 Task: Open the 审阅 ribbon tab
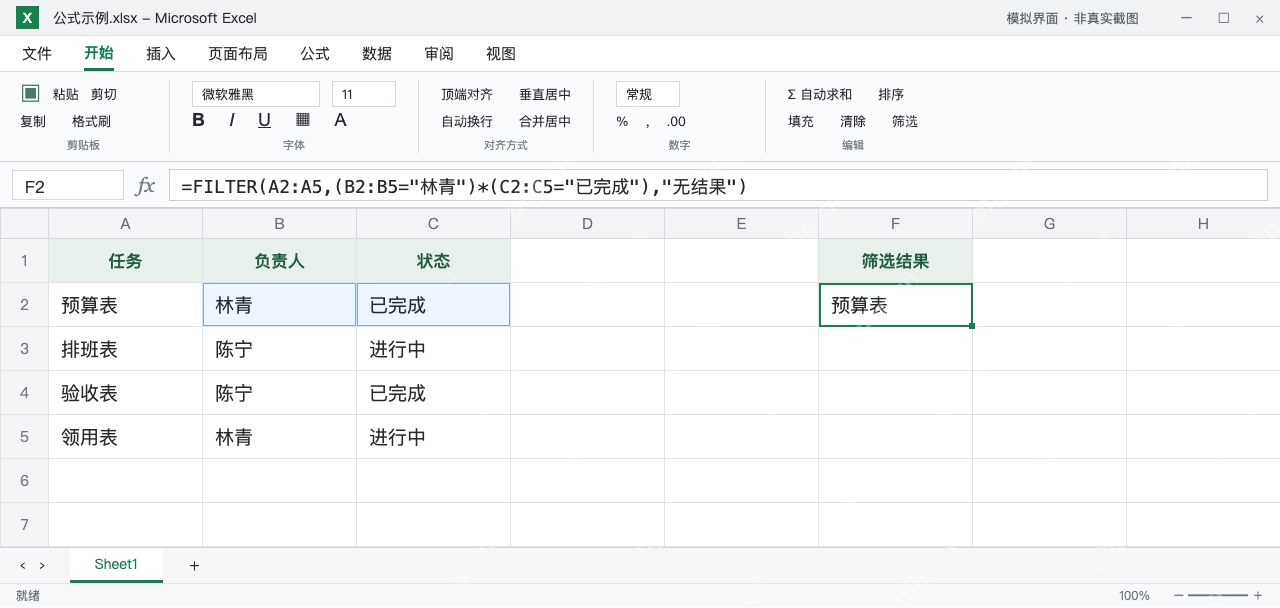pyautogui.click(x=439, y=54)
